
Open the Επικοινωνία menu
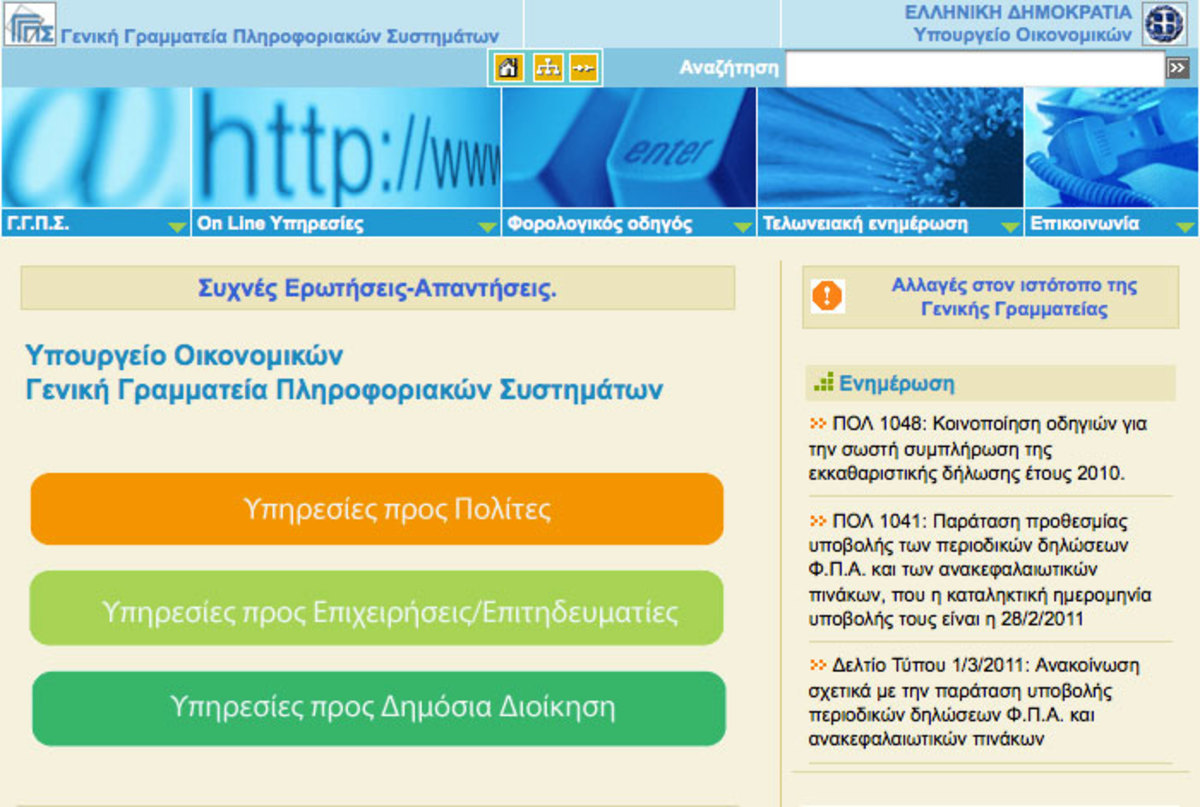point(1085,224)
